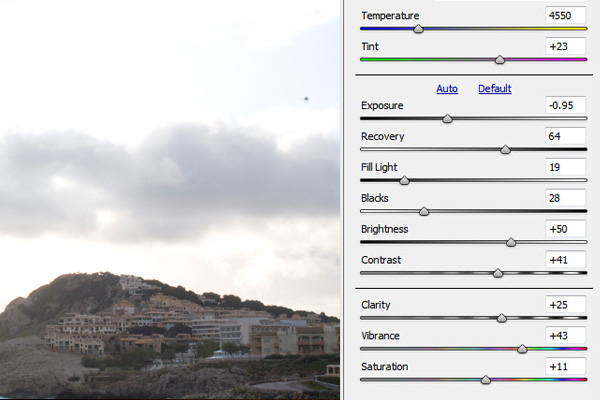The image size is (600, 400).
Task: Click the Temperature slider handle
Action: coord(418,29)
